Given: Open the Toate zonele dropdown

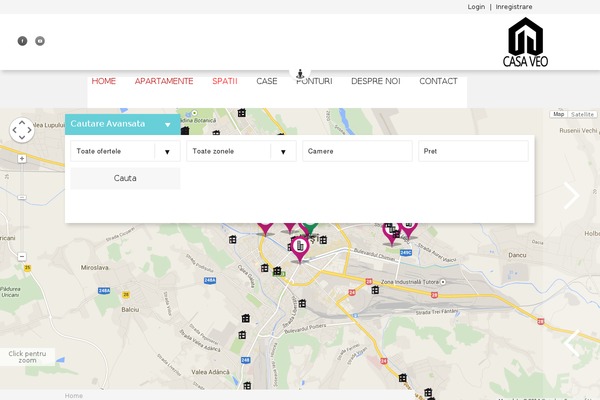Looking at the screenshot, I should pos(241,151).
